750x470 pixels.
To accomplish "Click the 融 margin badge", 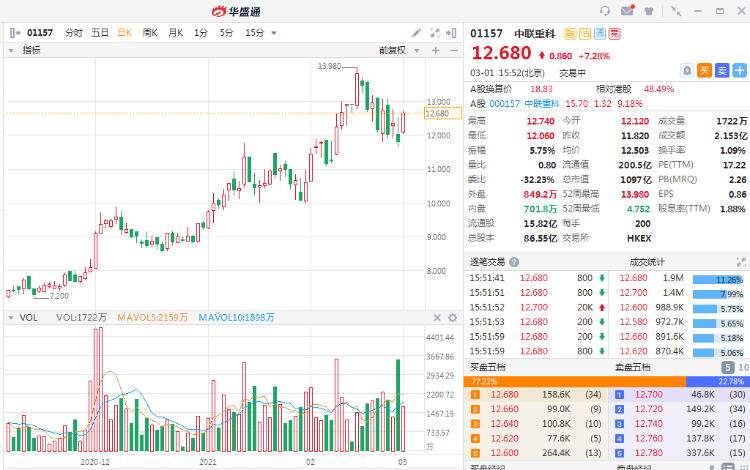I will tap(570, 33).
